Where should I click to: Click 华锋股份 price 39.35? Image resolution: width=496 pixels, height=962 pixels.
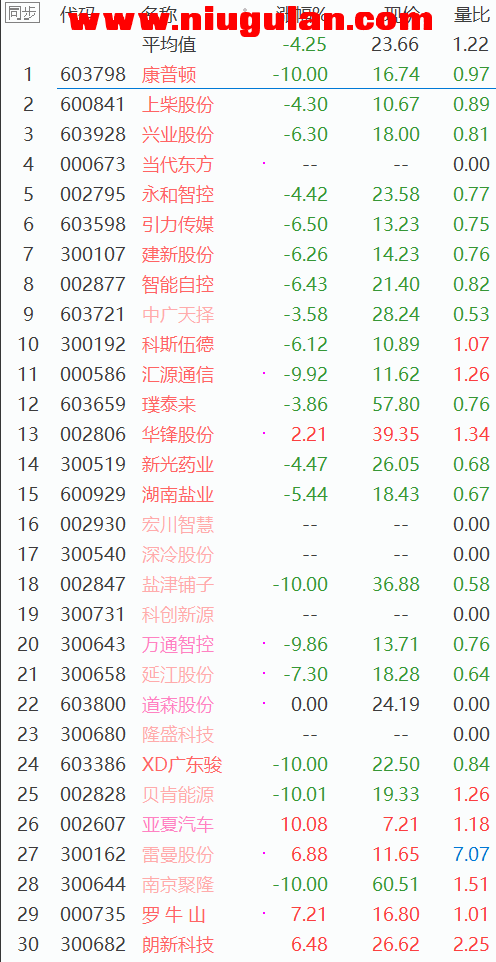pyautogui.click(x=396, y=435)
